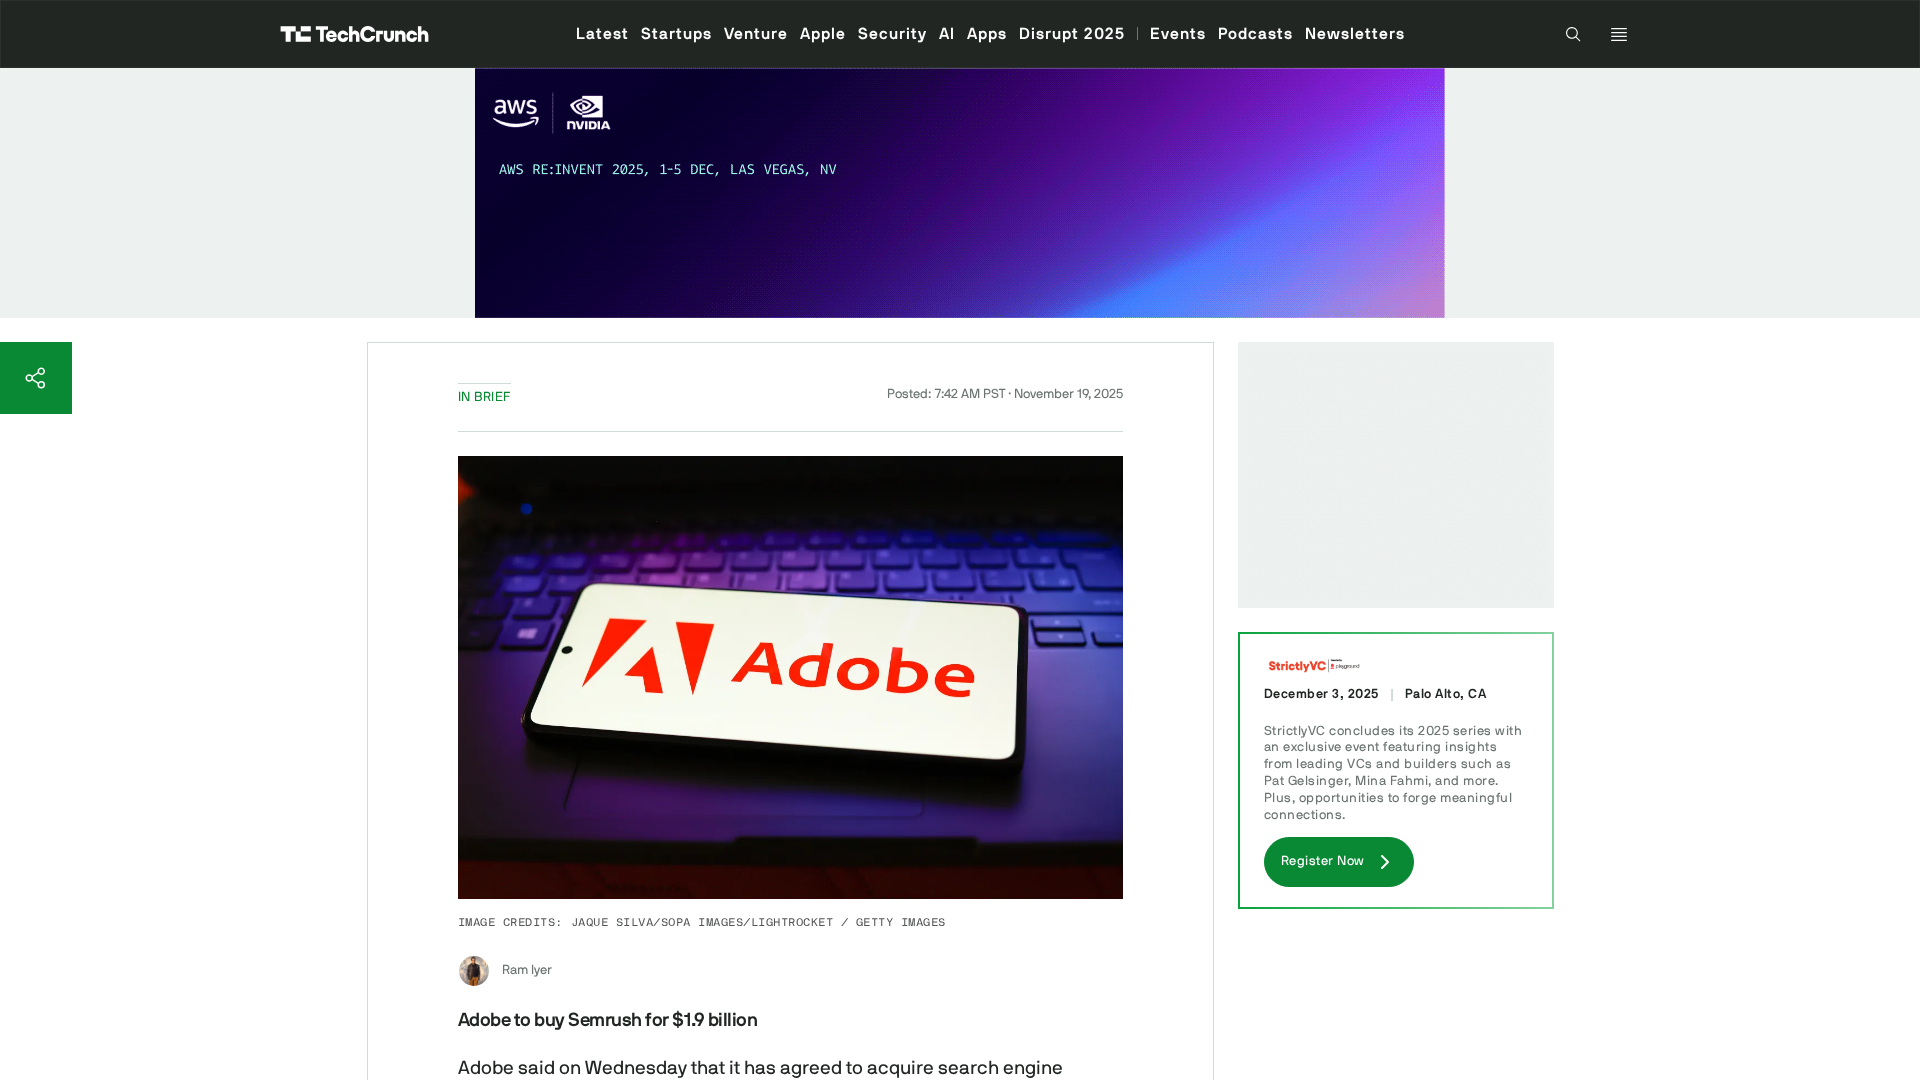Click the green share icon button
Image resolution: width=1920 pixels, height=1080 pixels.
click(x=36, y=378)
